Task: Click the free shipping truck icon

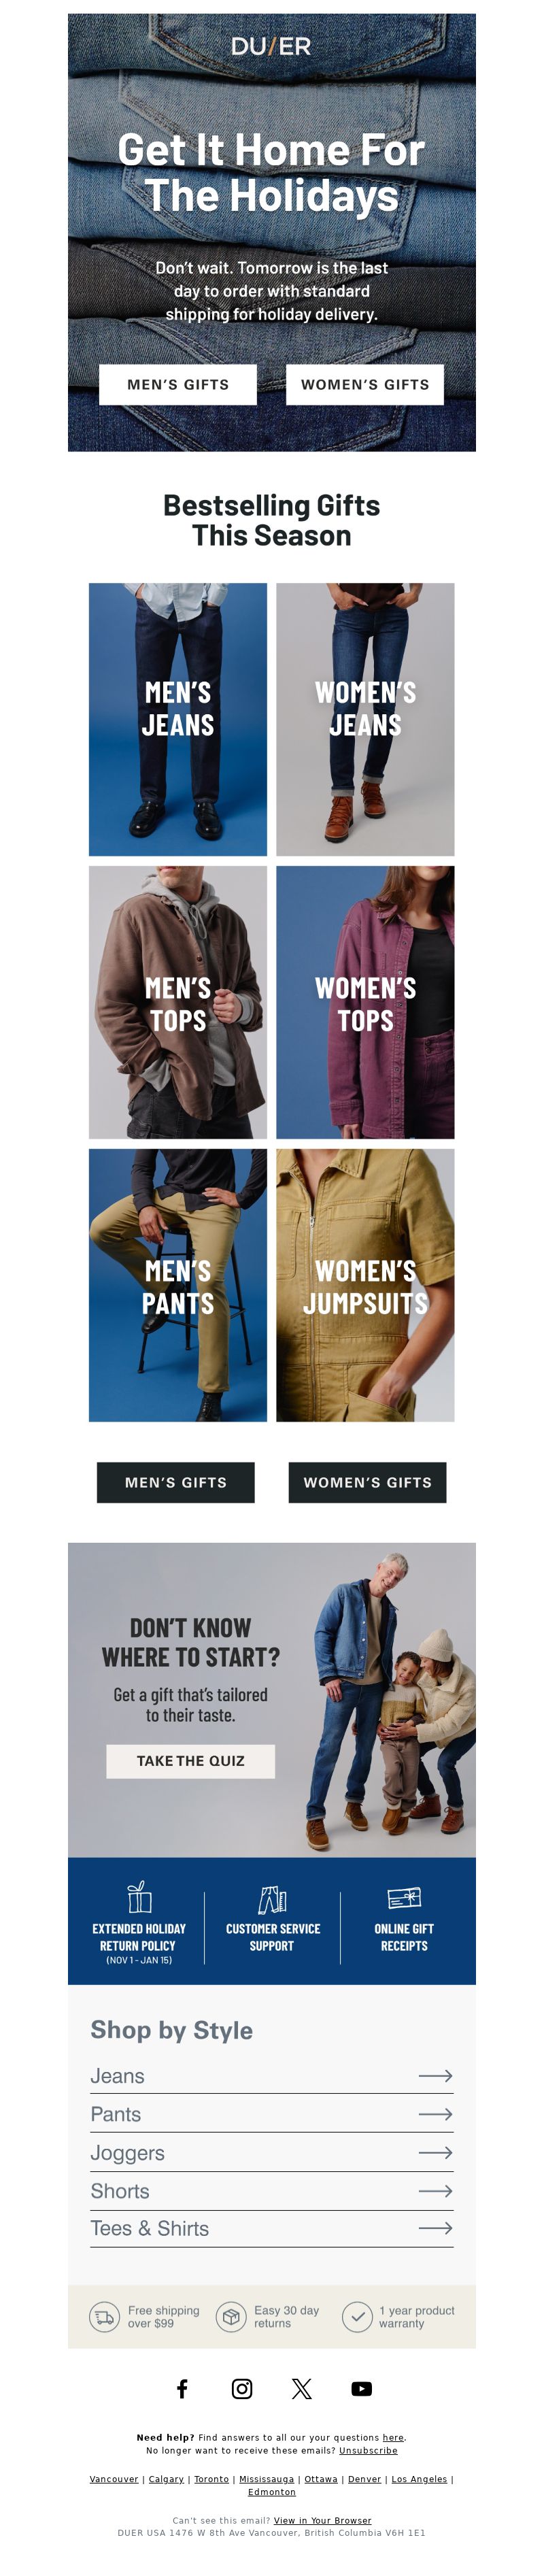Action: click(105, 2317)
